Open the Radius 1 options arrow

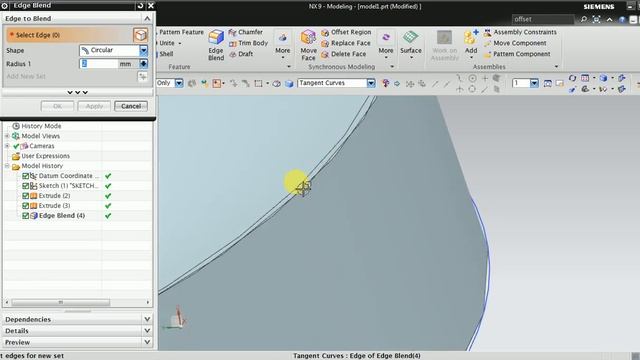pos(144,64)
